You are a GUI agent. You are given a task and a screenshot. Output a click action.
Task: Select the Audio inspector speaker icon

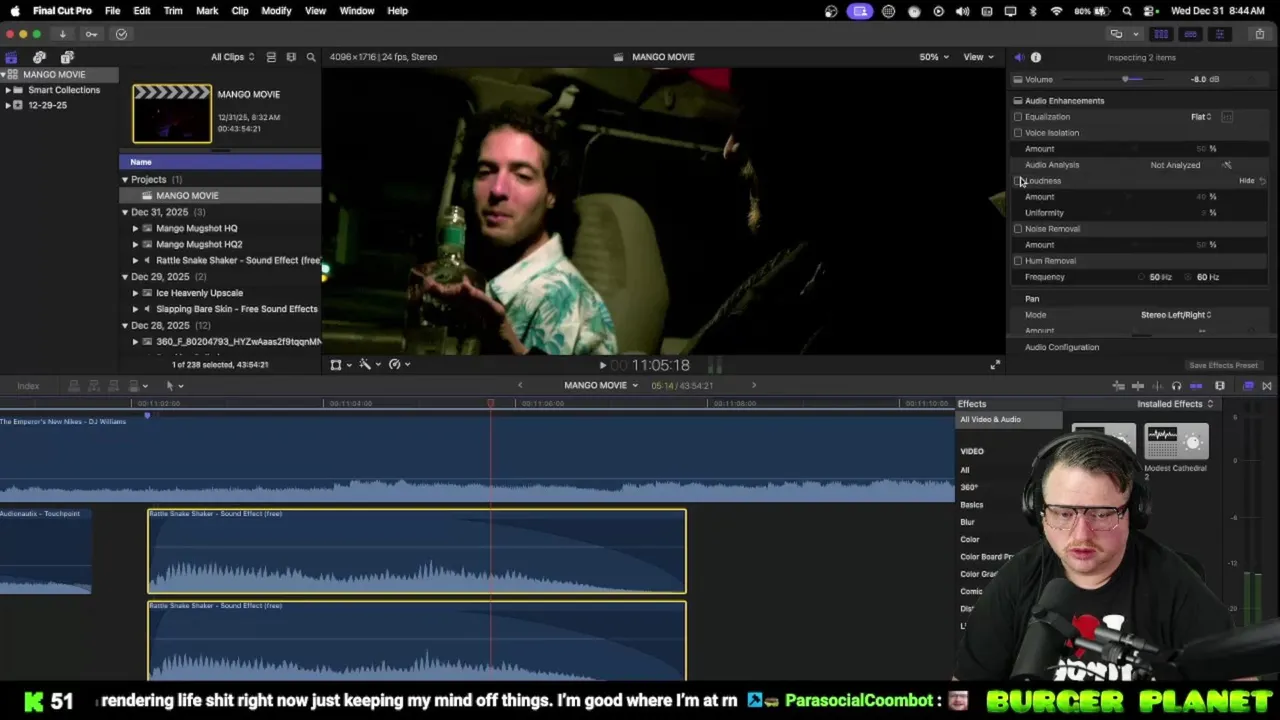(x=1018, y=57)
